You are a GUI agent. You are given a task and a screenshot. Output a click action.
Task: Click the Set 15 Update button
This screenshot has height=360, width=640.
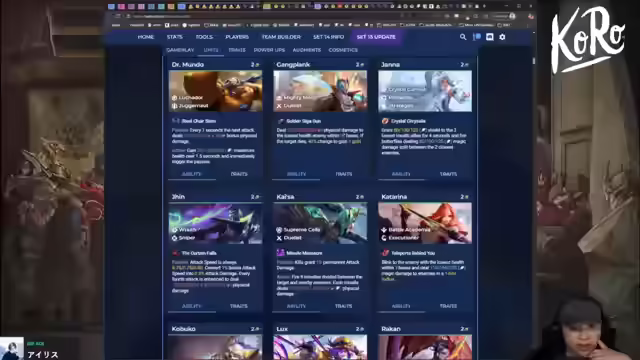pos(376,37)
